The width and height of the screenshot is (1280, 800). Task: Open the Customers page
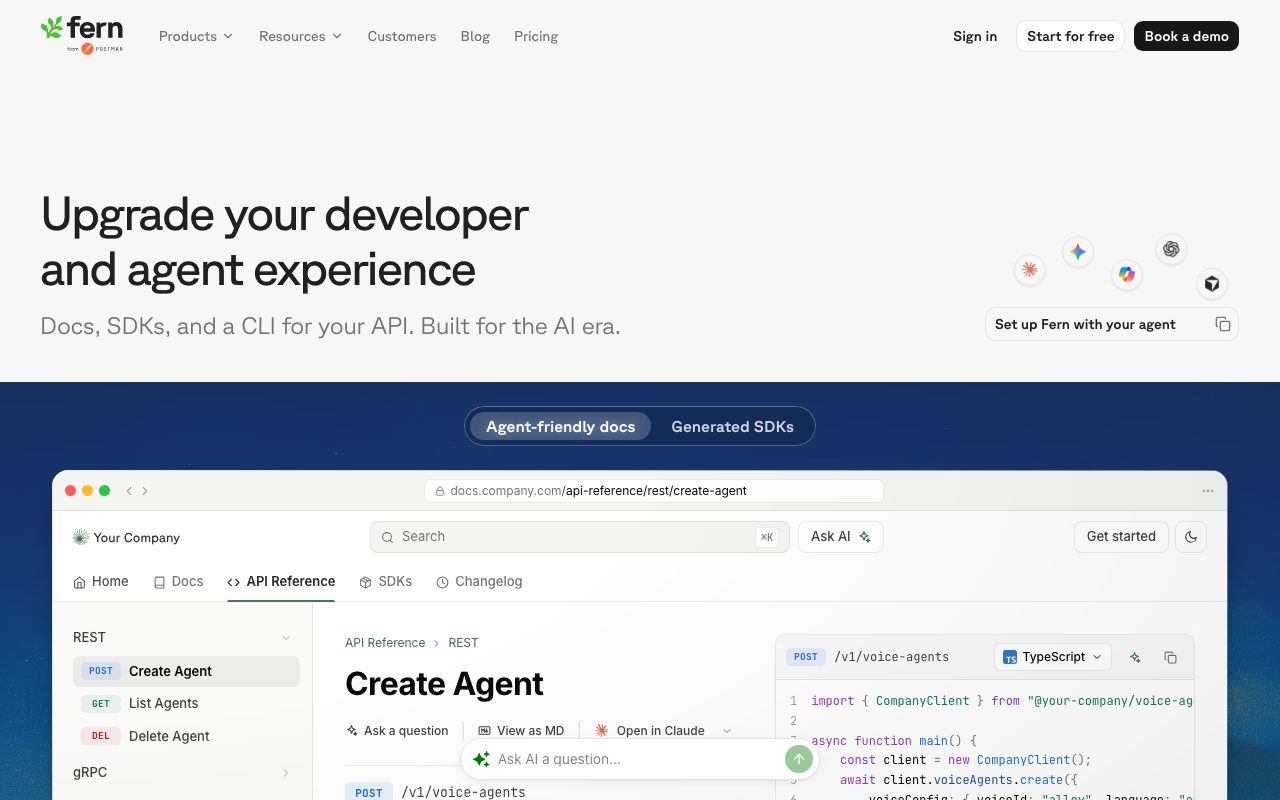point(402,36)
